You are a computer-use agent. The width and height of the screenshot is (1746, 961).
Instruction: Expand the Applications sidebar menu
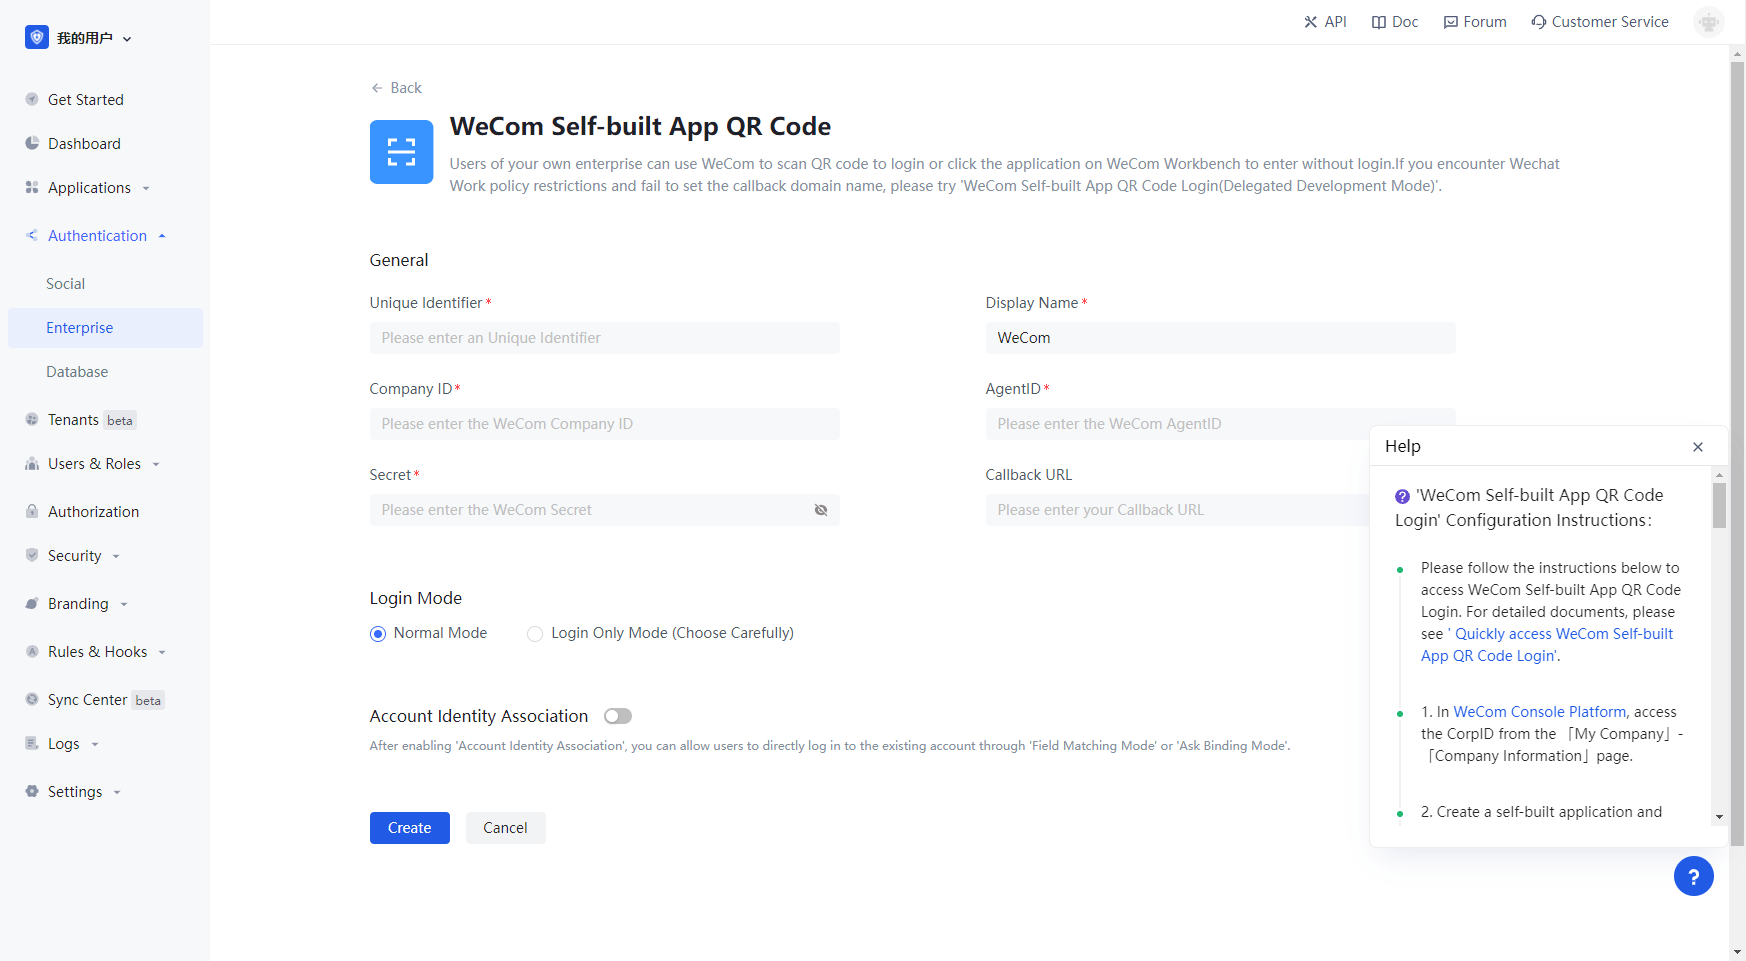point(89,187)
